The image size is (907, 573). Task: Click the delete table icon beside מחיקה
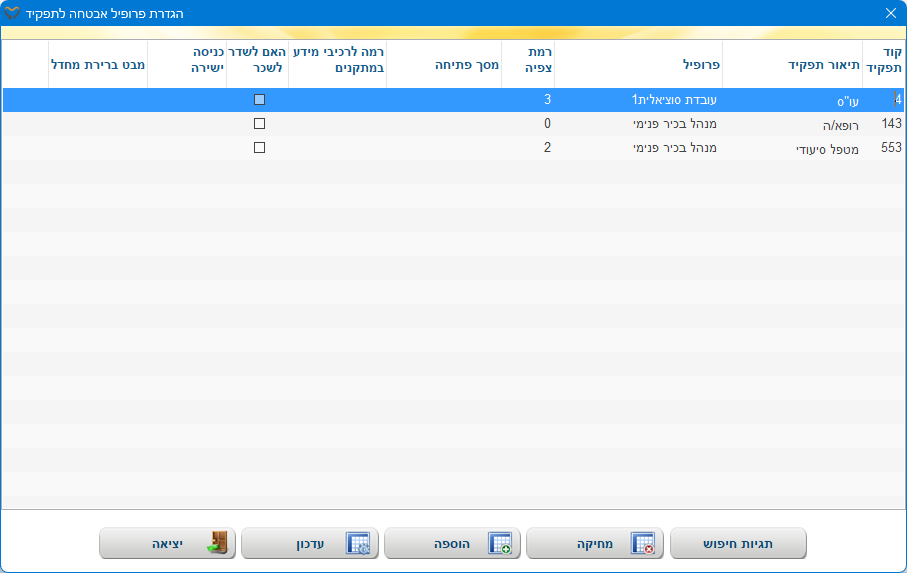click(643, 544)
